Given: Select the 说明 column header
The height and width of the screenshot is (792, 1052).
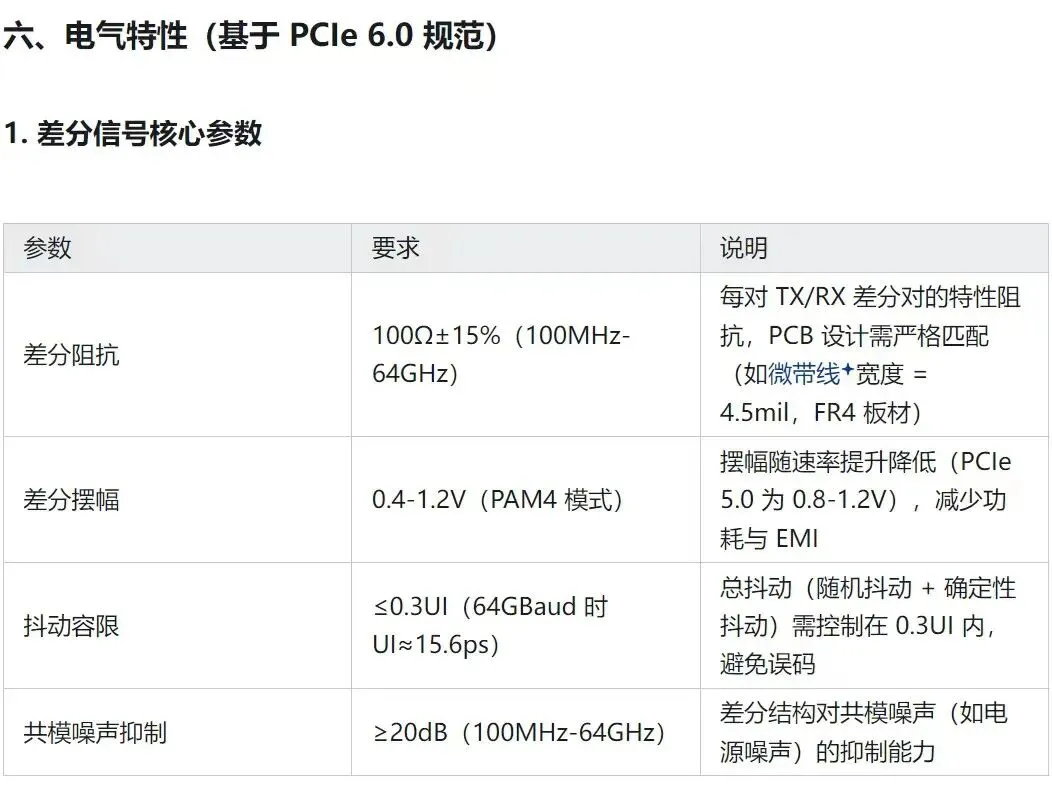Looking at the screenshot, I should point(744,248).
